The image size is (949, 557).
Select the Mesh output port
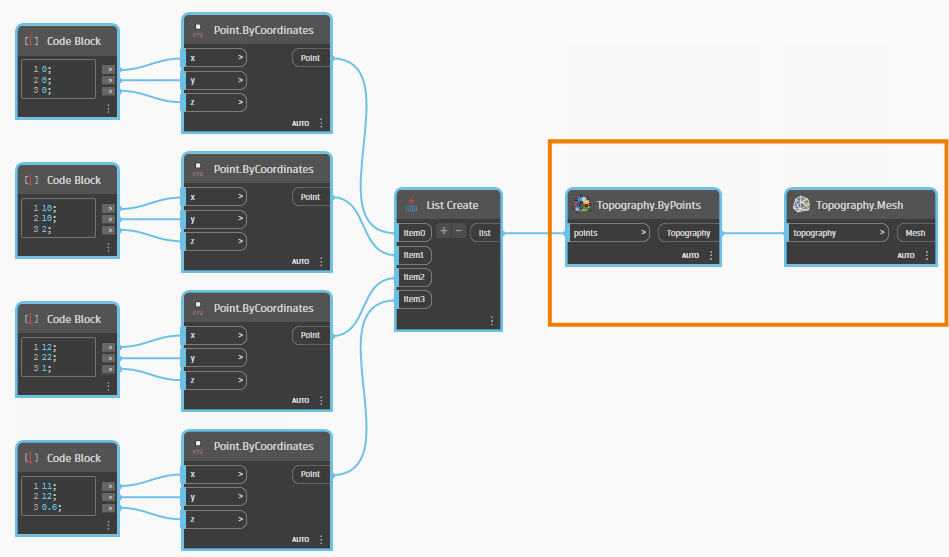[x=915, y=233]
